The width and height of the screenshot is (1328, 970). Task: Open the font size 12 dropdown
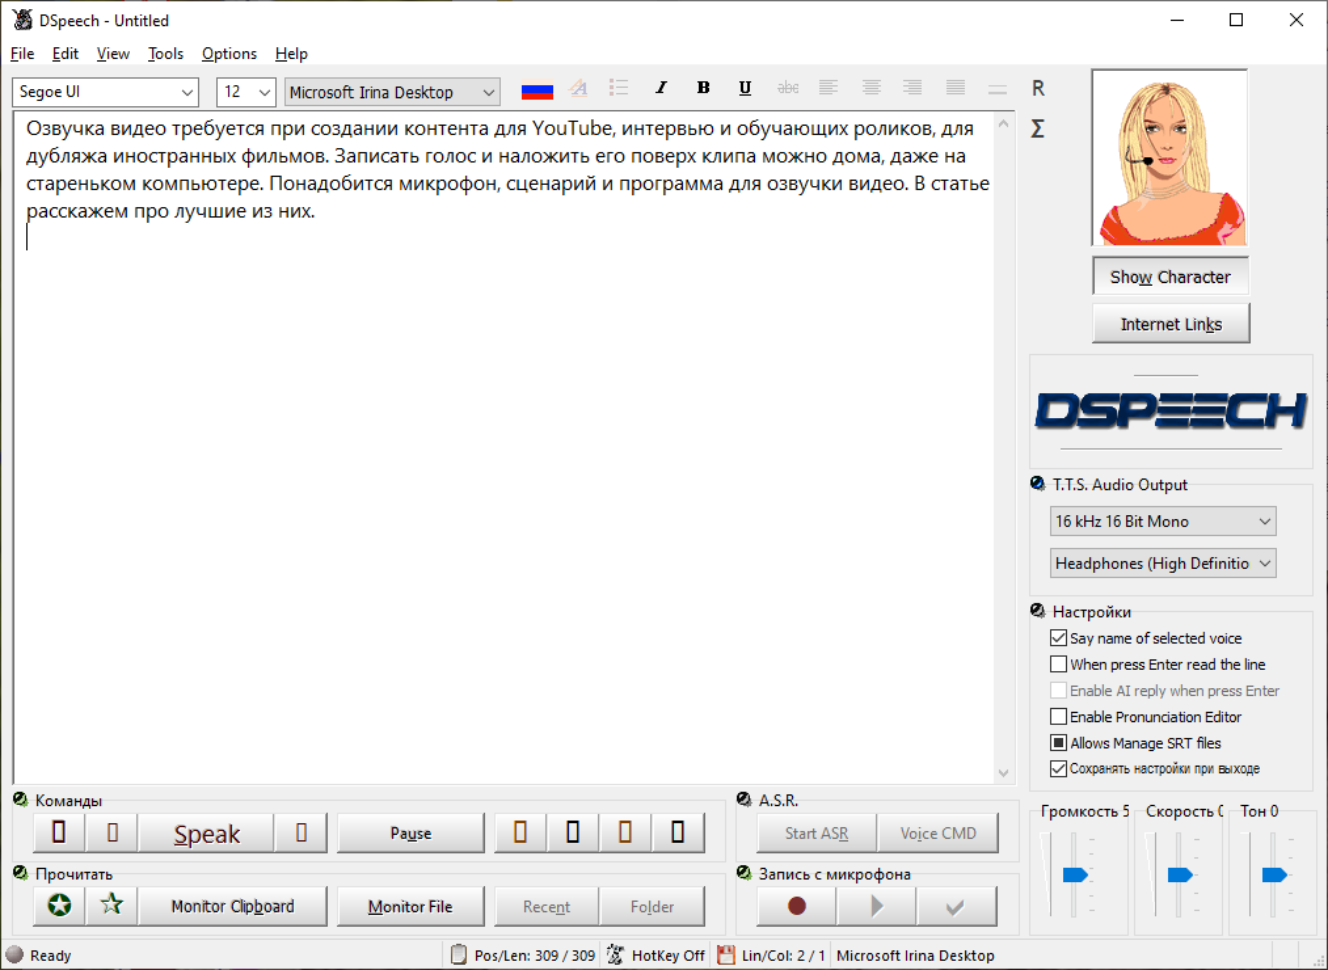[x=246, y=92]
